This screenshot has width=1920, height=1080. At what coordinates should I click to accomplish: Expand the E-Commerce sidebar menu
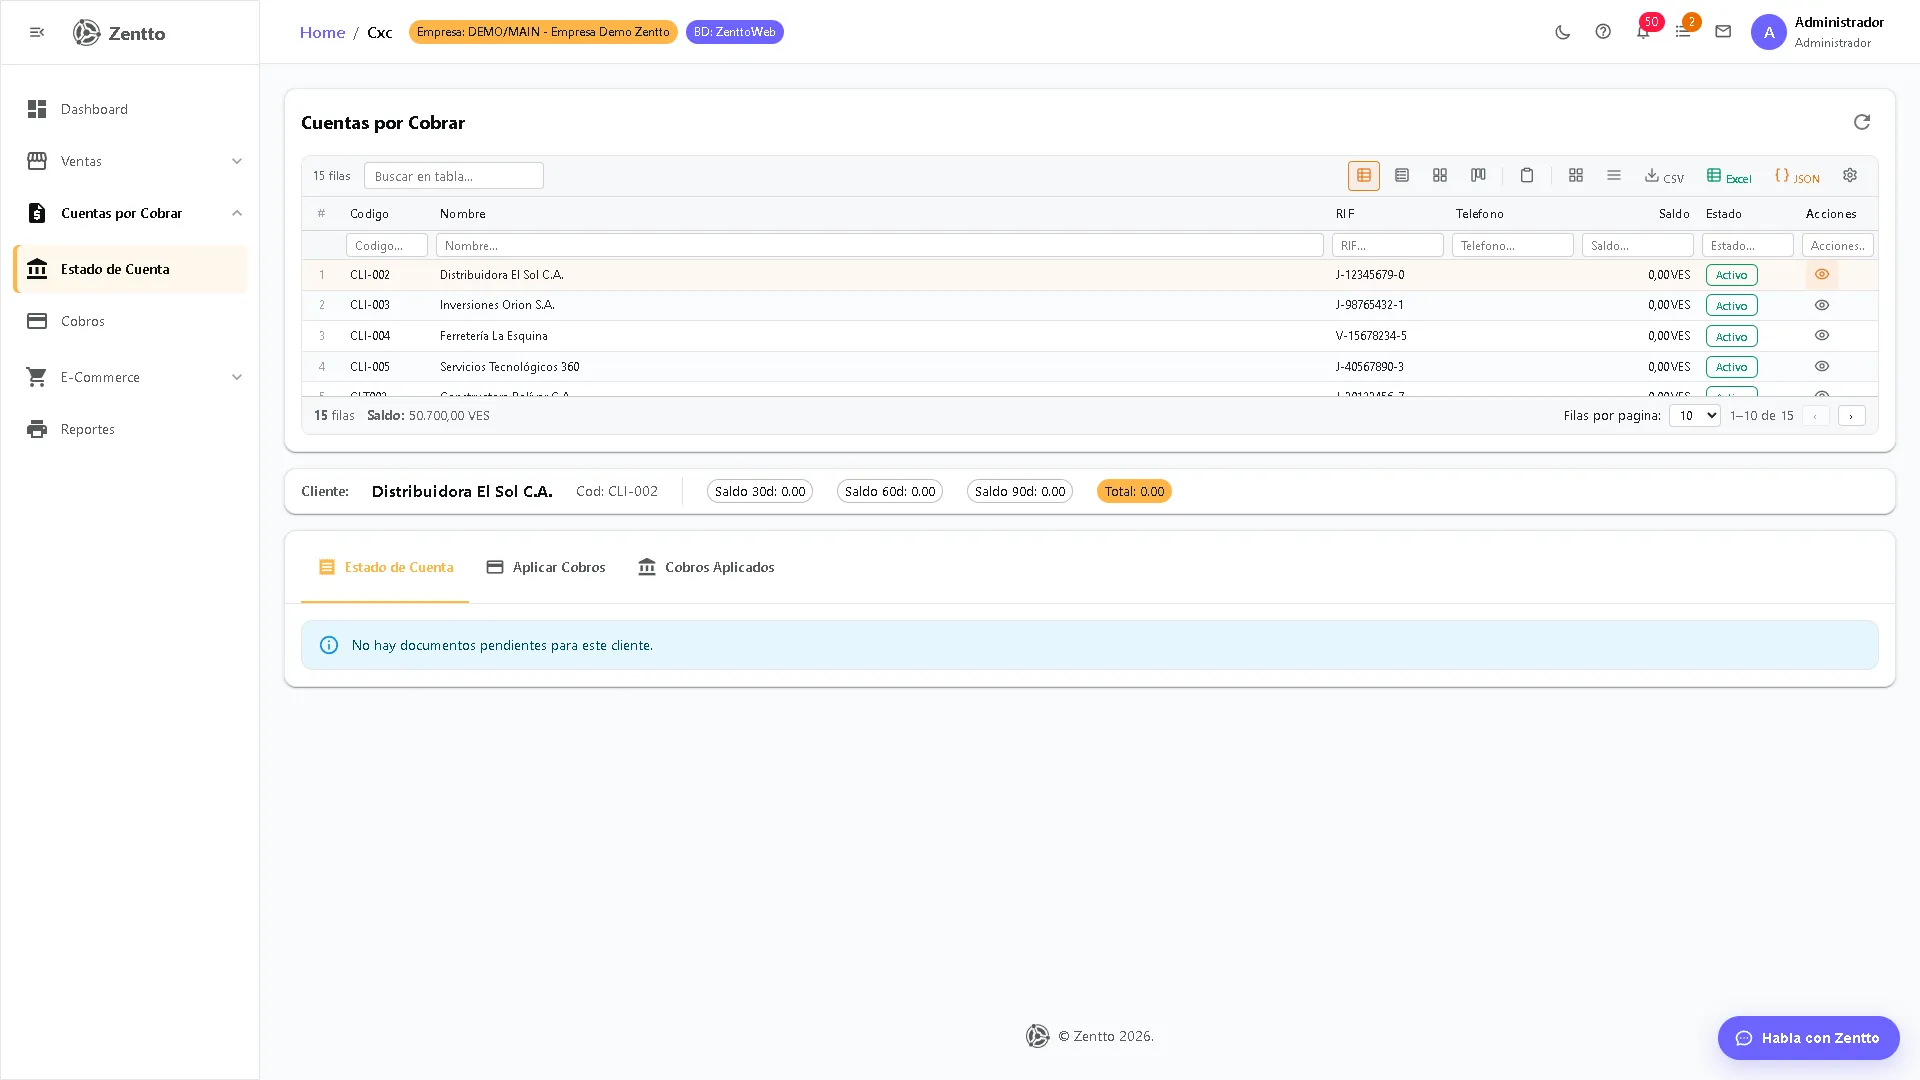coord(130,377)
